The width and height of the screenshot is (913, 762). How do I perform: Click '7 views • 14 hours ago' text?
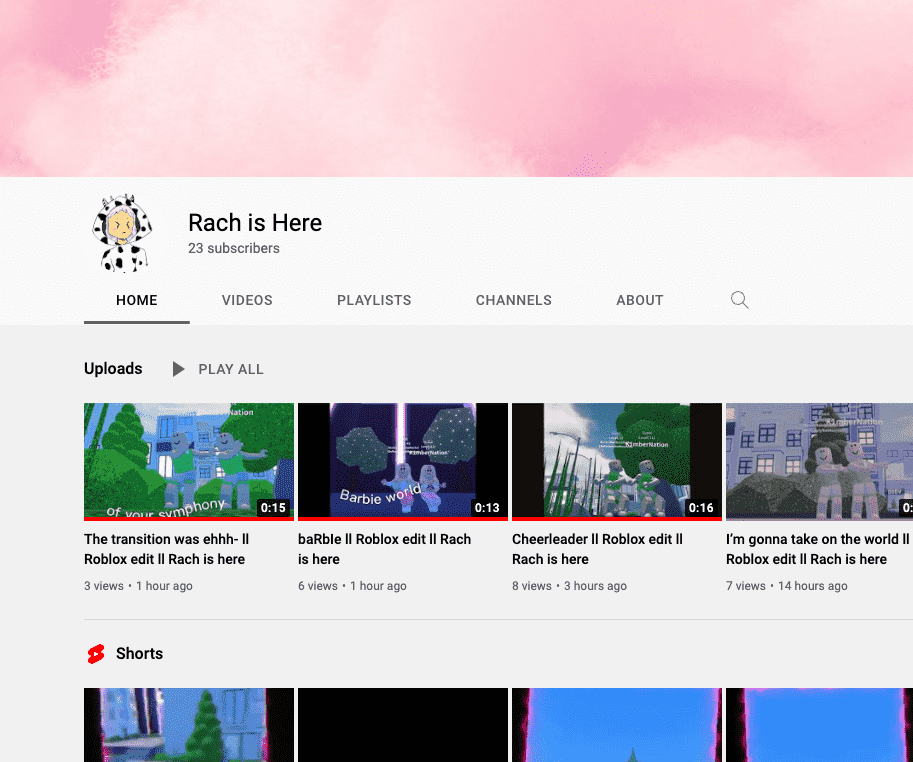[787, 586]
